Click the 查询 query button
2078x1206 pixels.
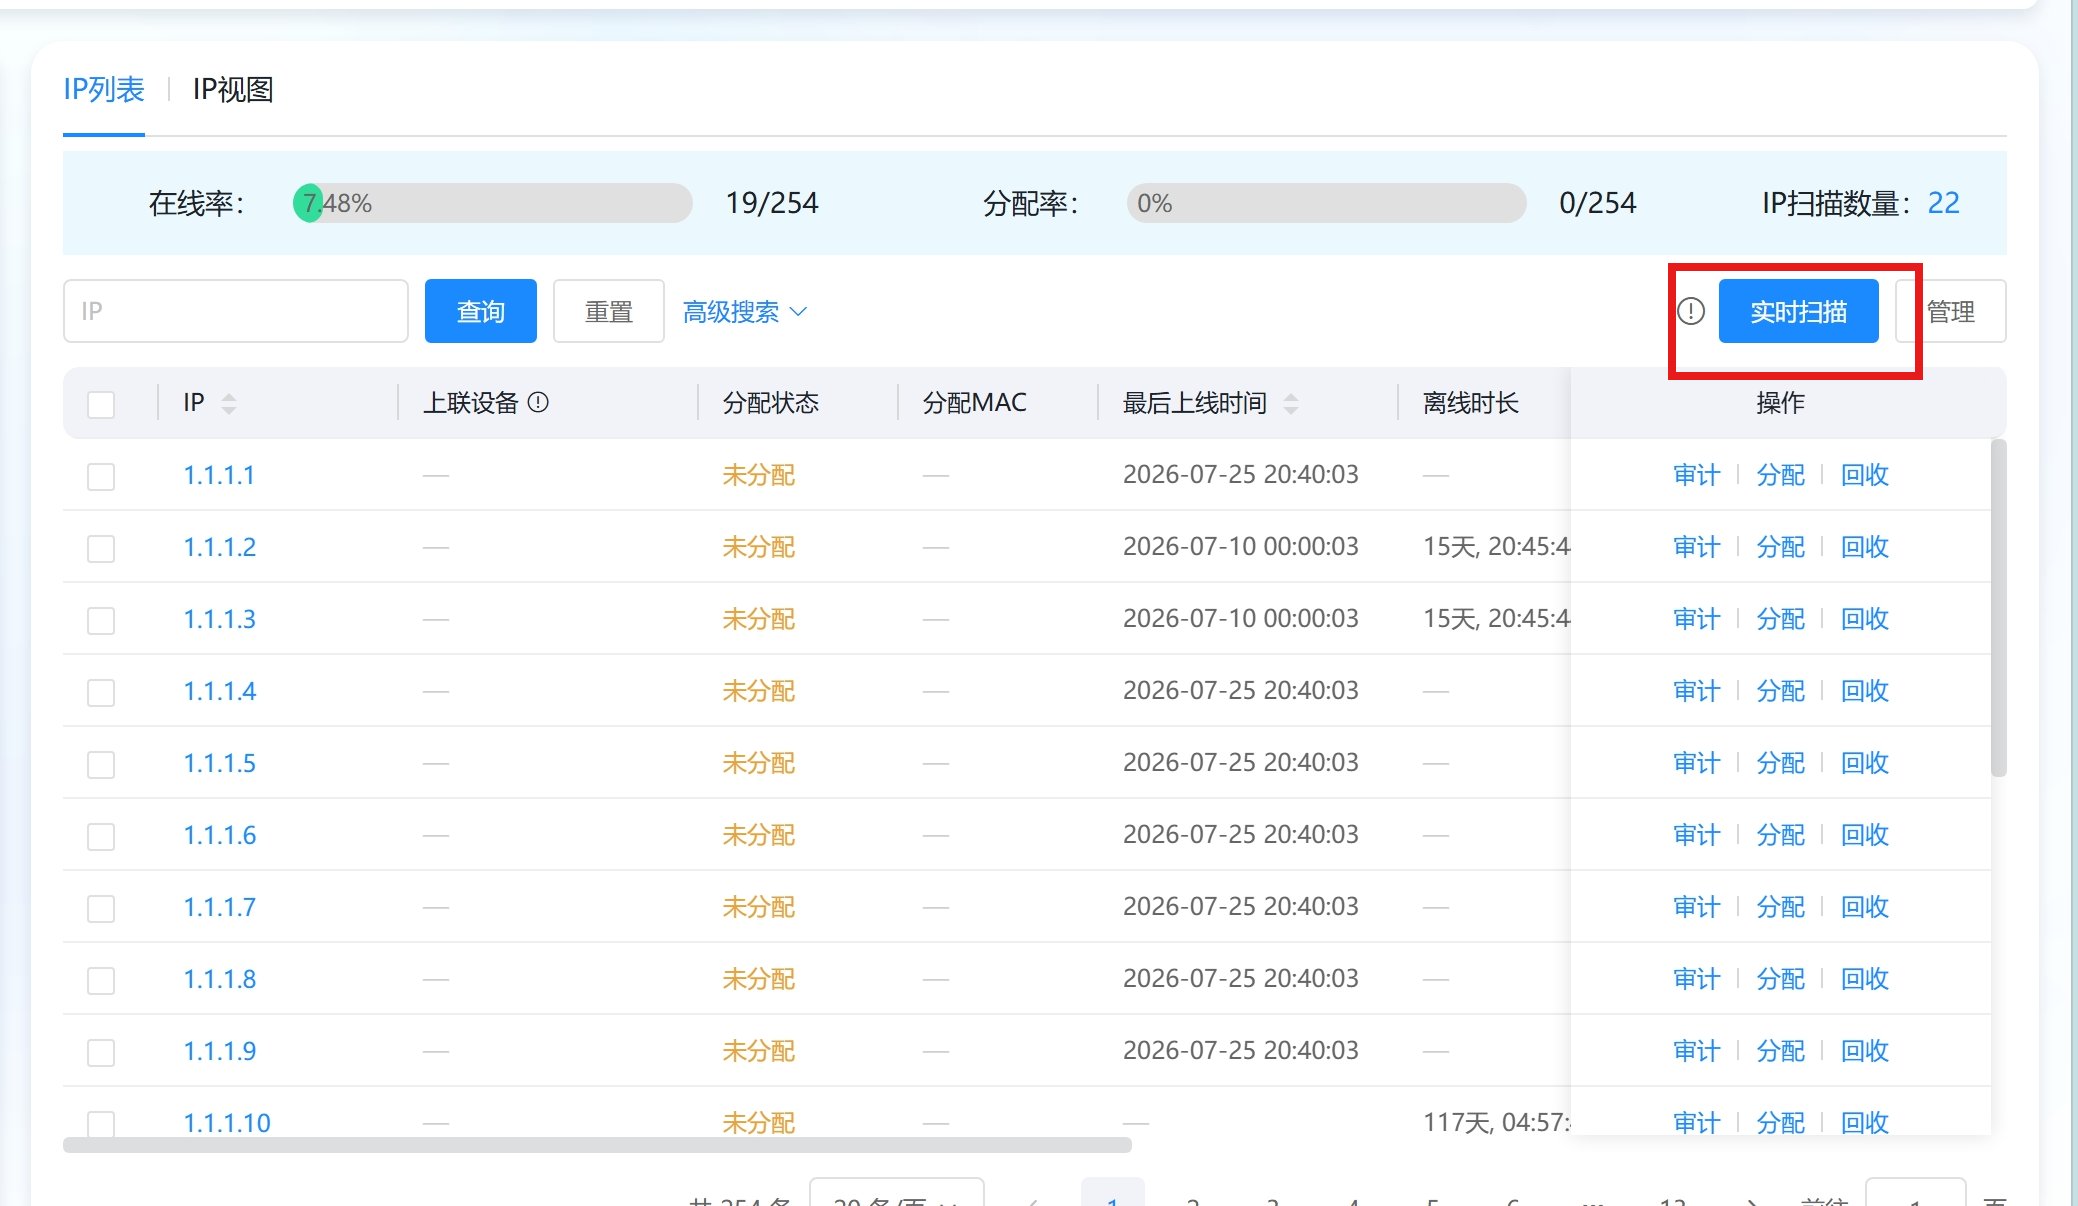pos(481,311)
